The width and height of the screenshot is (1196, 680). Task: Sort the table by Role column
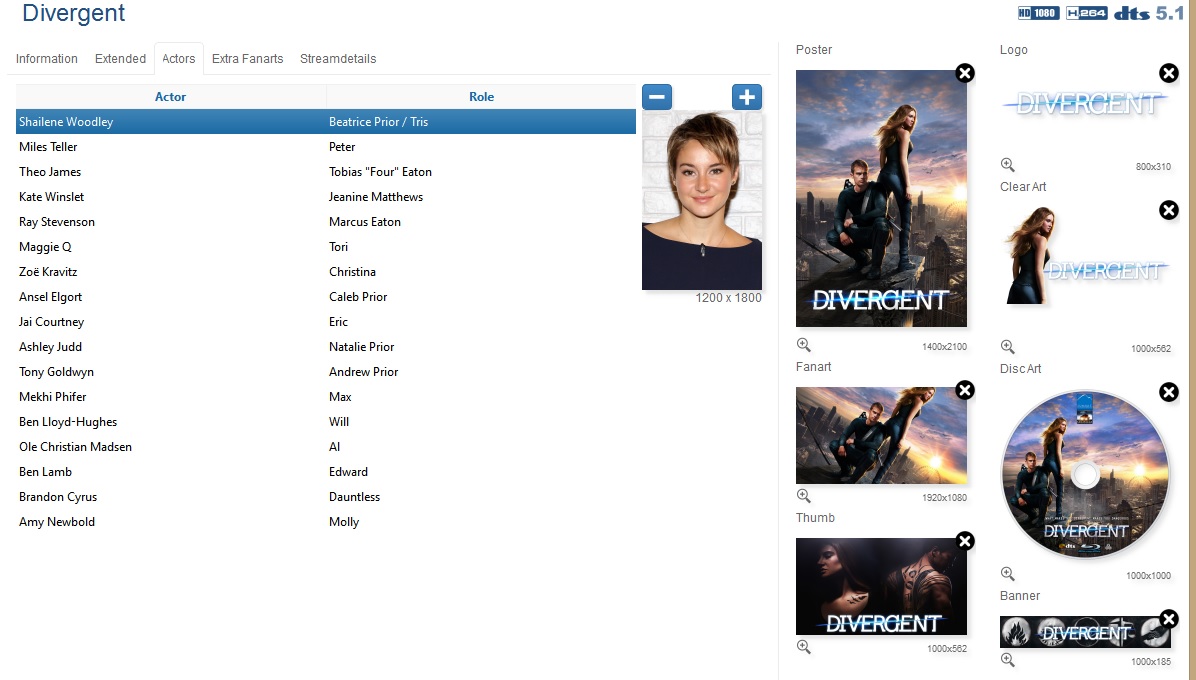click(481, 97)
